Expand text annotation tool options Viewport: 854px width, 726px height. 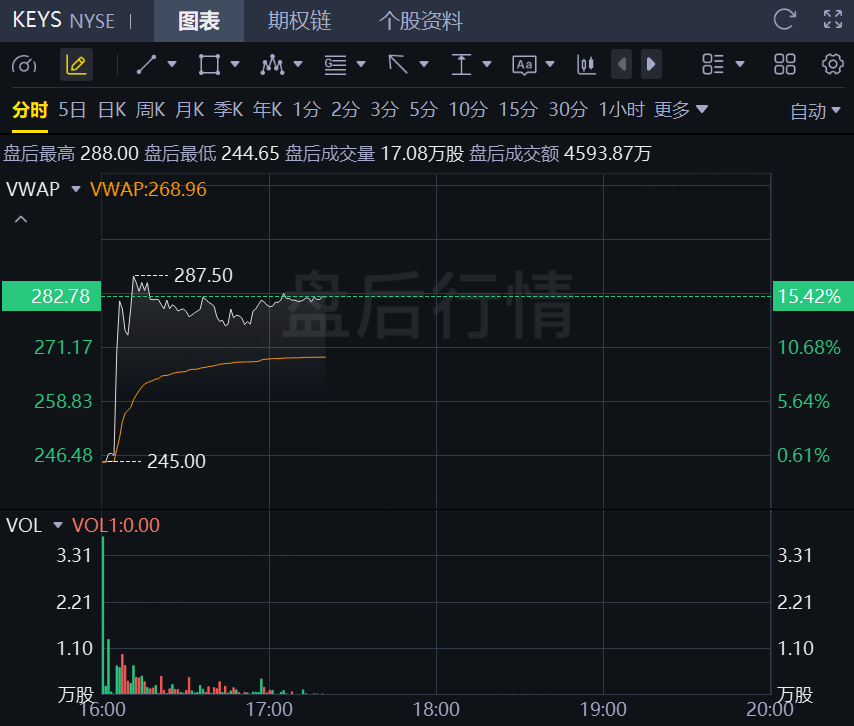pos(550,64)
